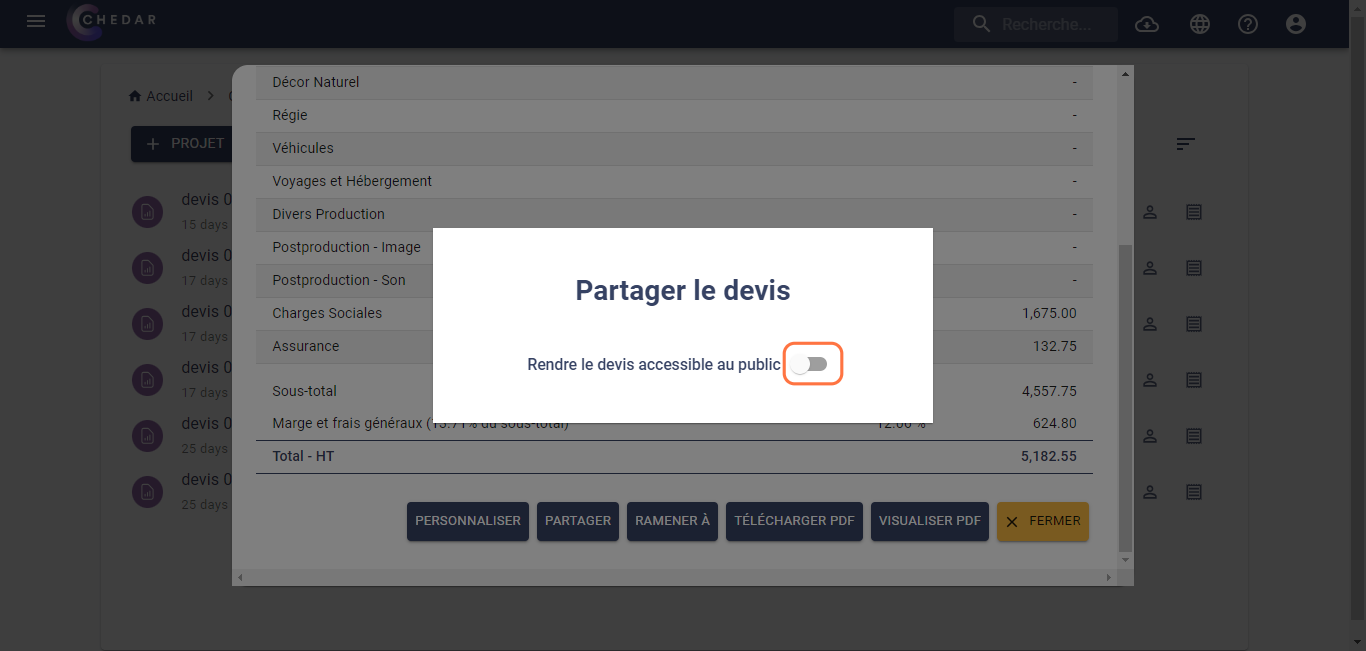
Task: Select the Régie row
Action: pyautogui.click(x=674, y=115)
